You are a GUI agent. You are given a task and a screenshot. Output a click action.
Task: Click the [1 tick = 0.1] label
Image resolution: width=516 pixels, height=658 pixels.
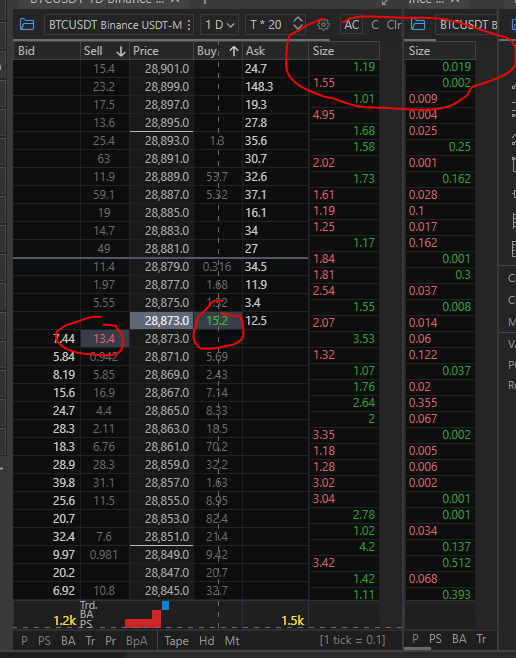click(352, 640)
